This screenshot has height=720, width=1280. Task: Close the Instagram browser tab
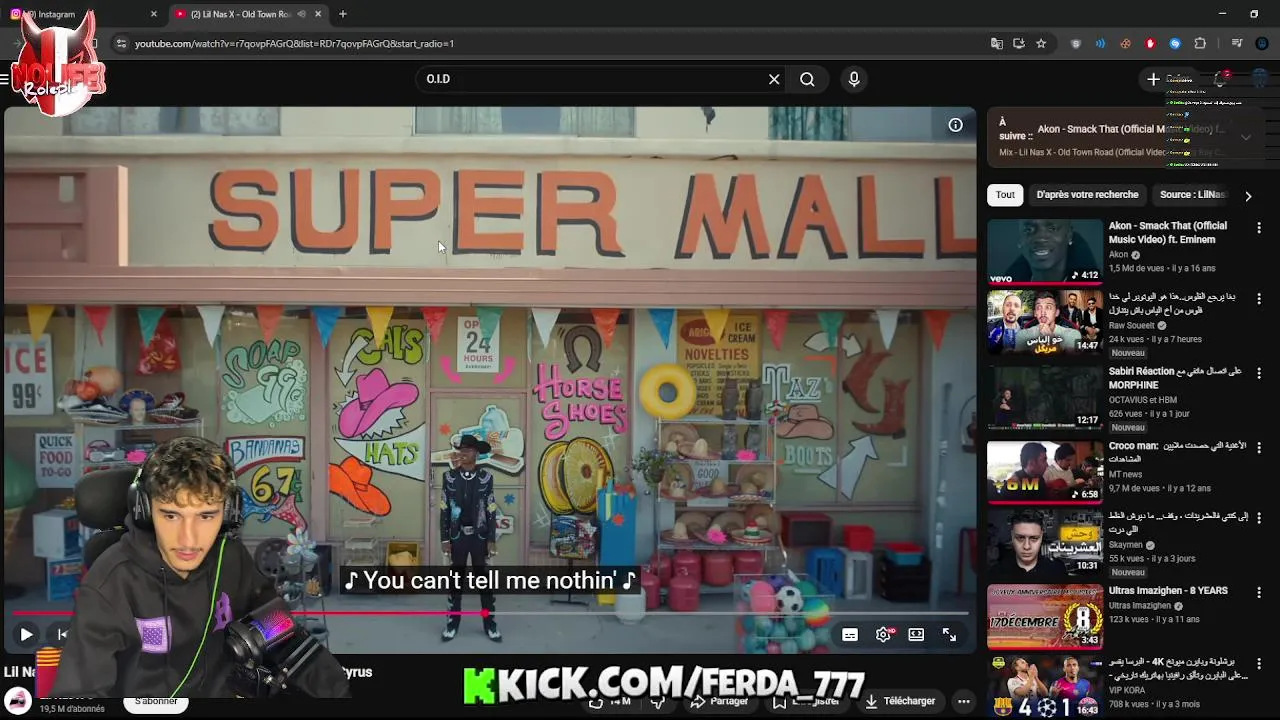point(154,14)
